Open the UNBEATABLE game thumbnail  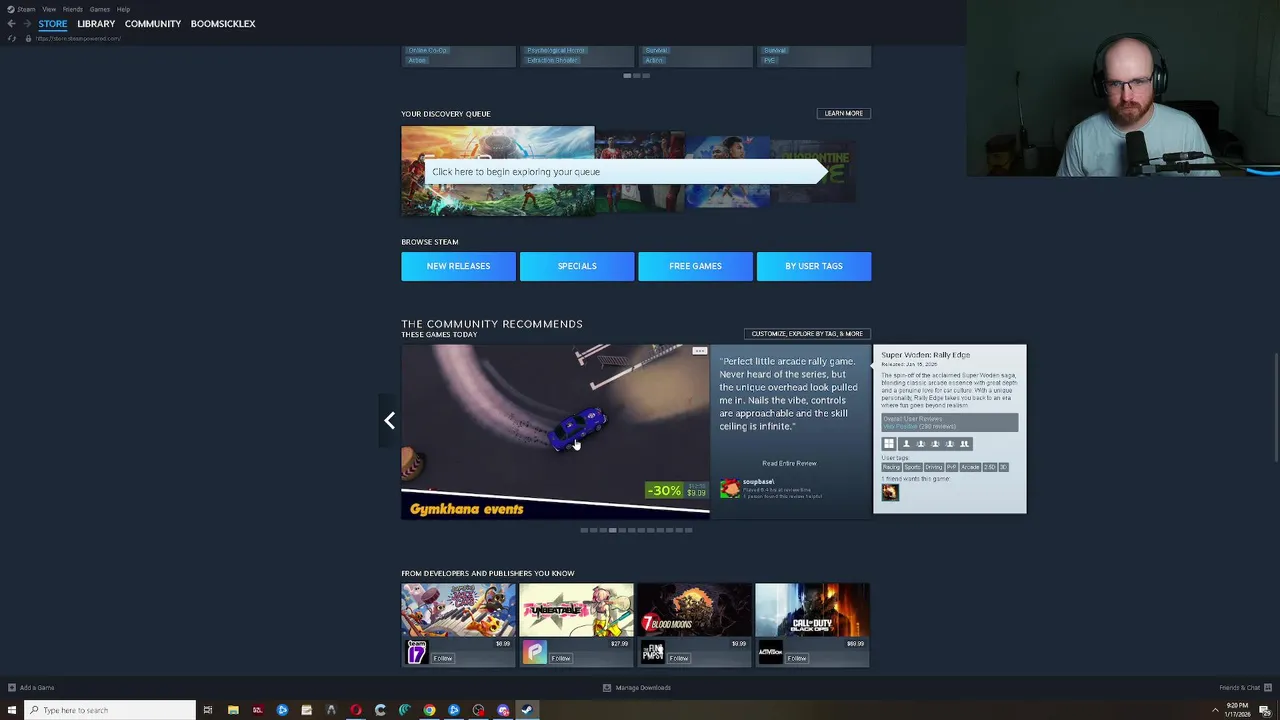(577, 610)
